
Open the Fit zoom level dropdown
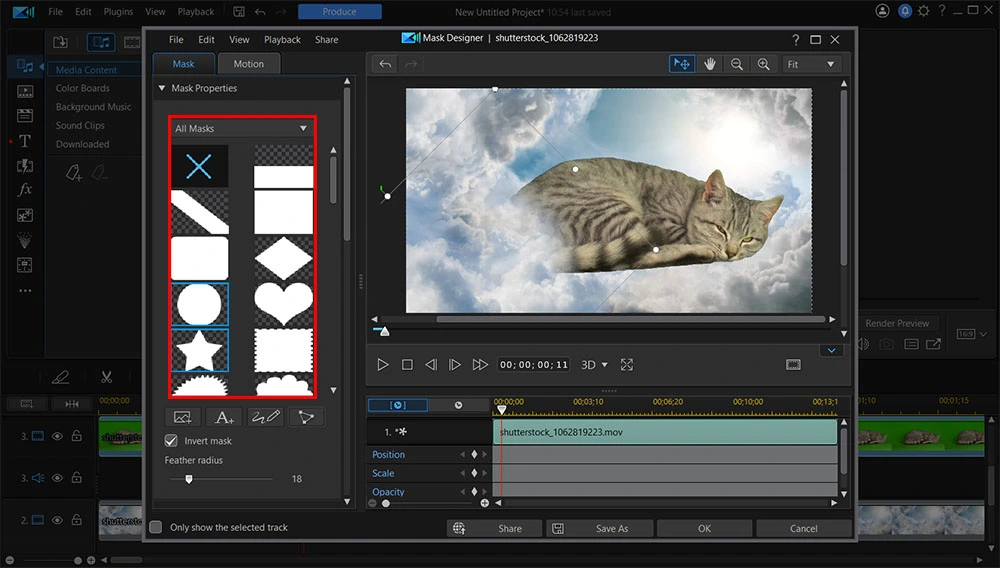810,64
